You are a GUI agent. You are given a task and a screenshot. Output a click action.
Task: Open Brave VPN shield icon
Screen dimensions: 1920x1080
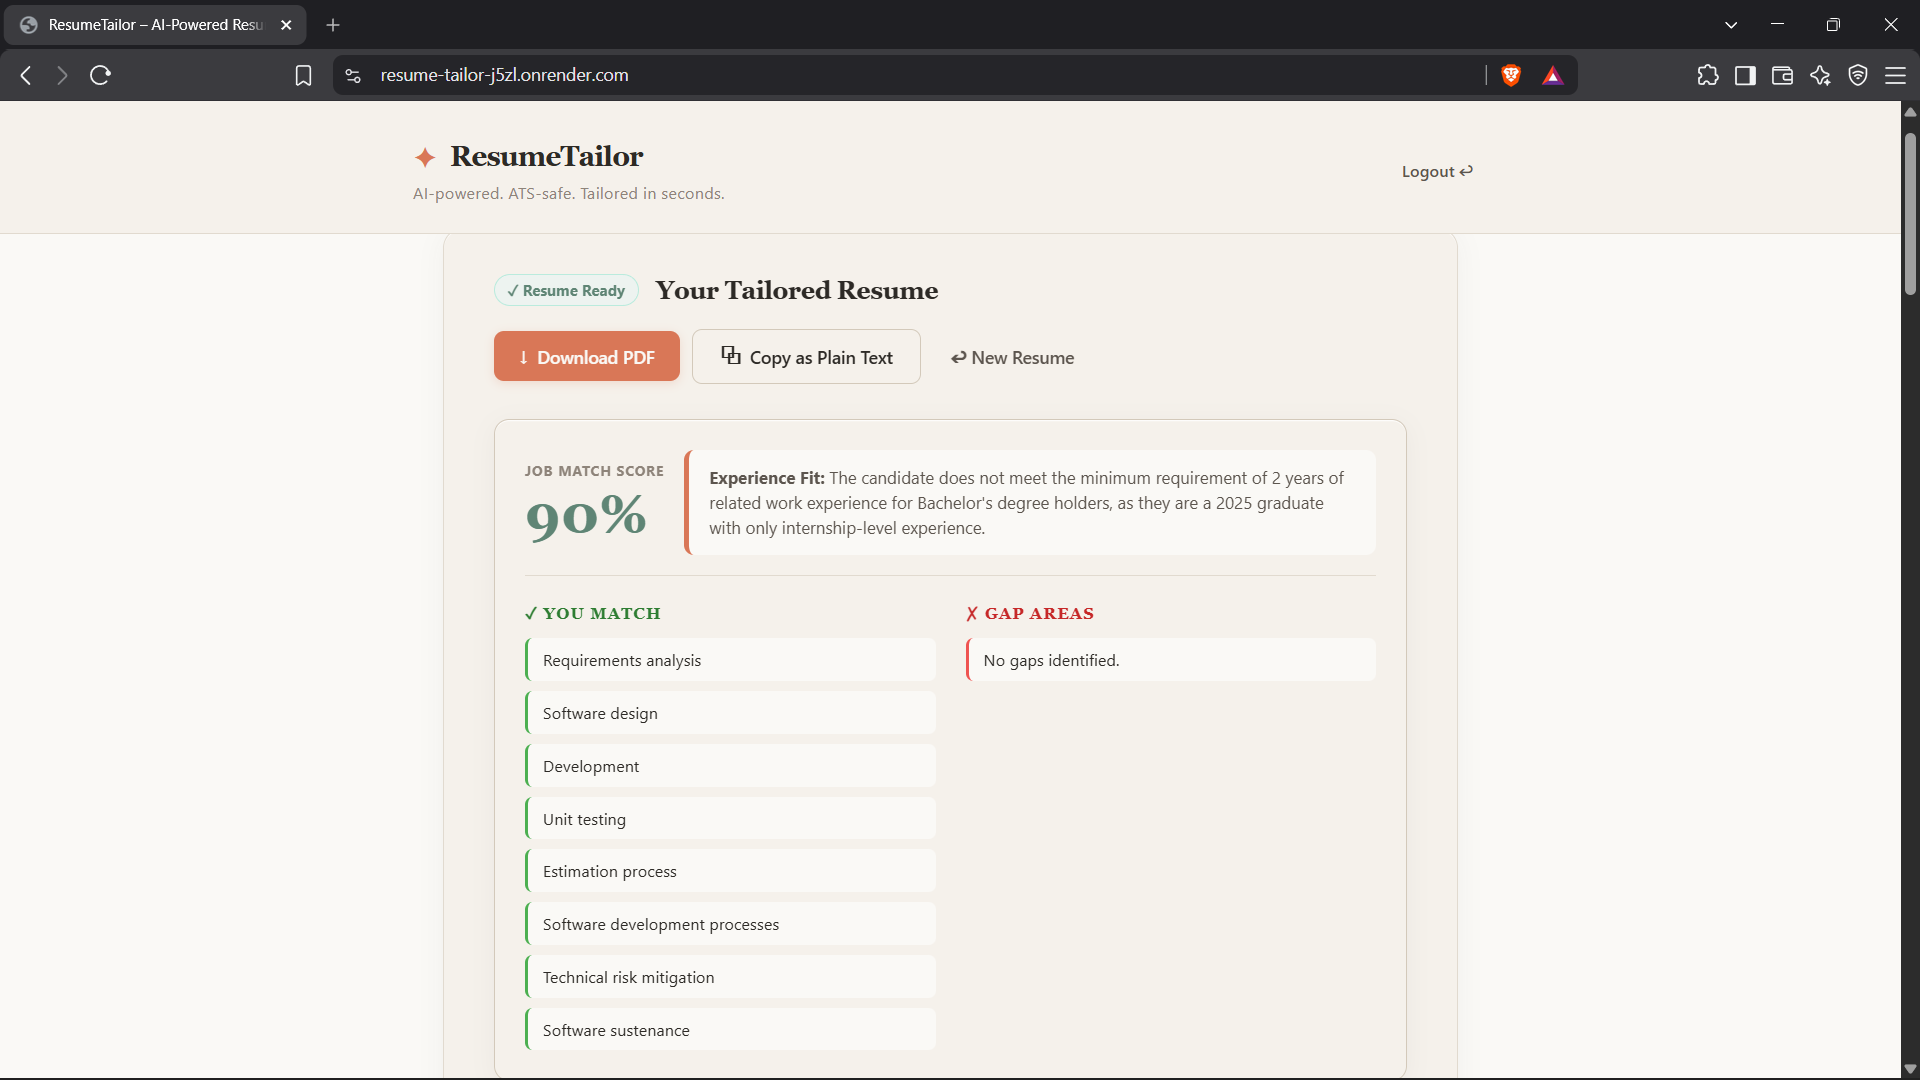pyautogui.click(x=1858, y=75)
